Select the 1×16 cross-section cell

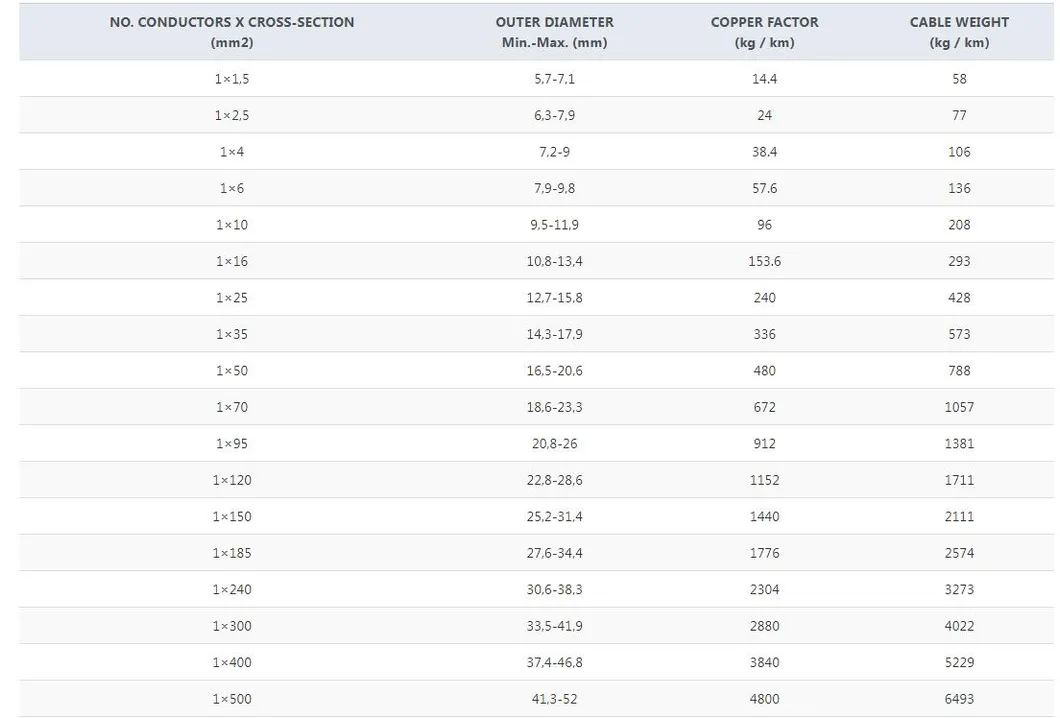point(232,262)
